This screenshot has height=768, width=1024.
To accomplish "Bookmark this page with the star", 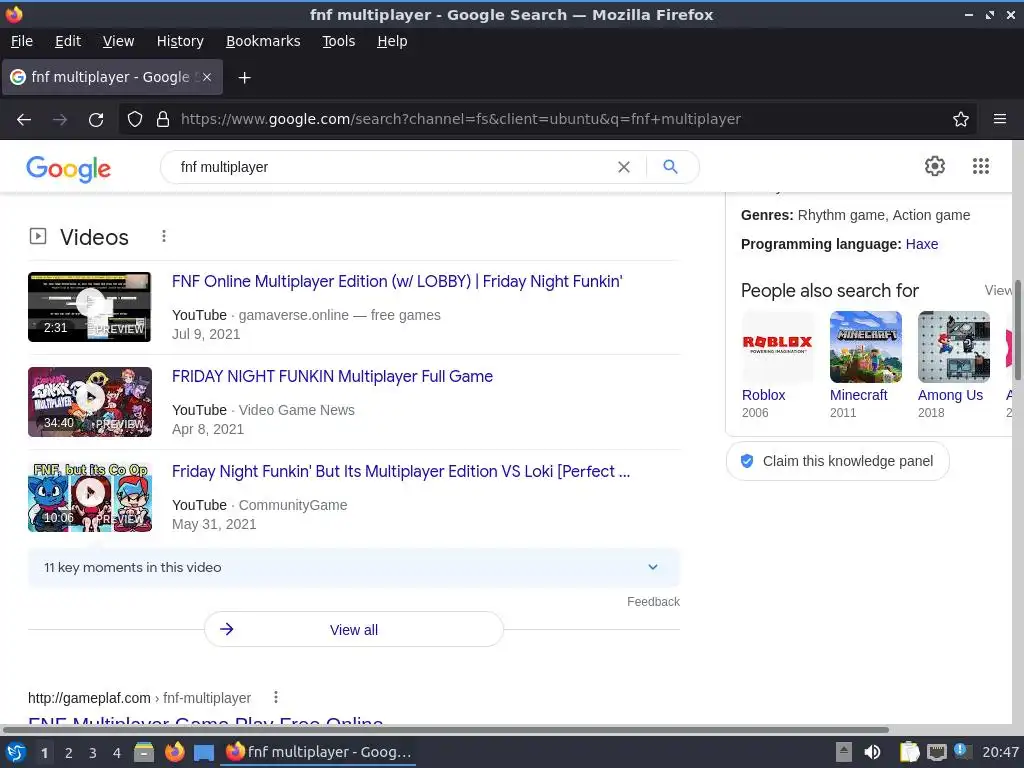I will click(961, 119).
